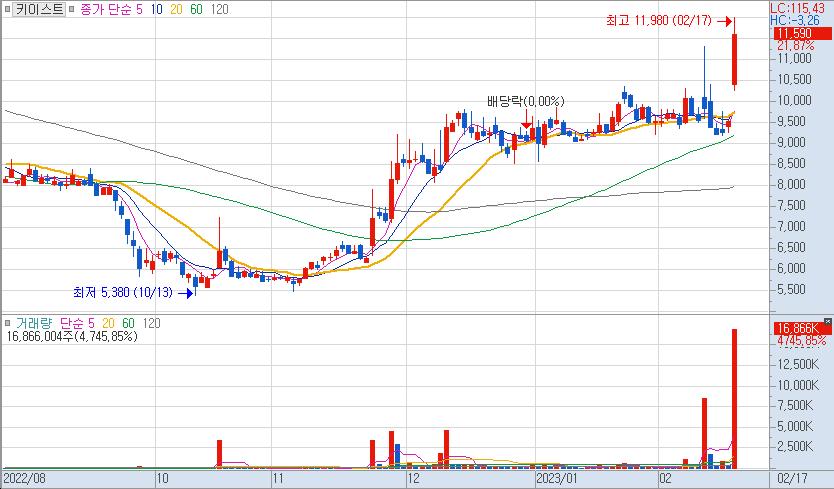
Task: Click the 12,500K volume axis label
Action: click(798, 364)
